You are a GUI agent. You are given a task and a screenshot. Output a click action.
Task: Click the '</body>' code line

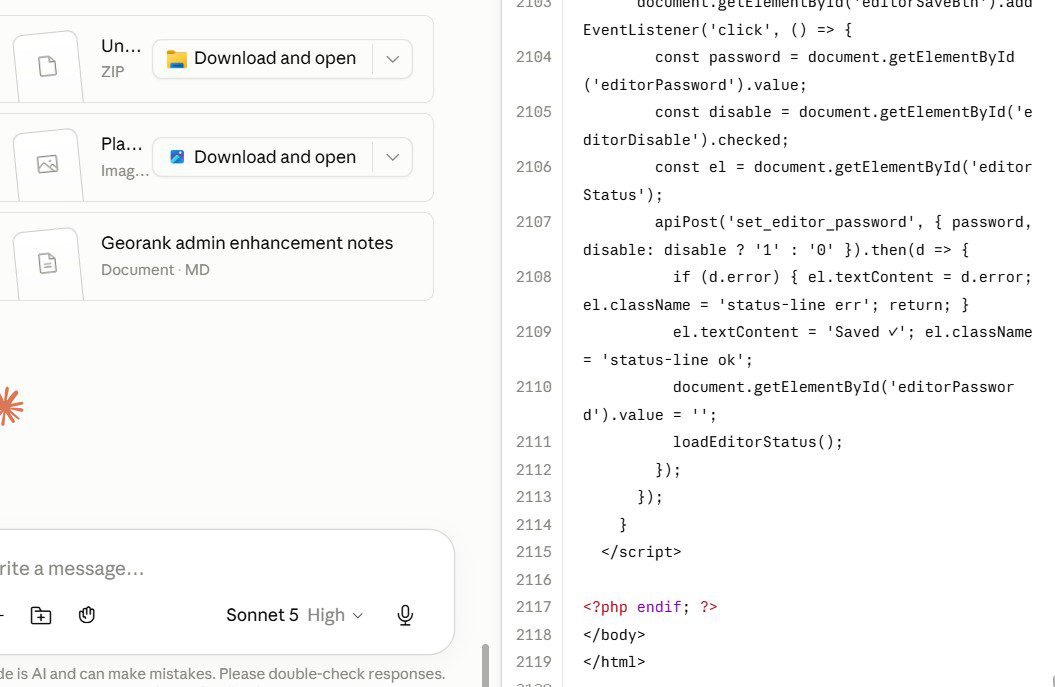click(614, 635)
